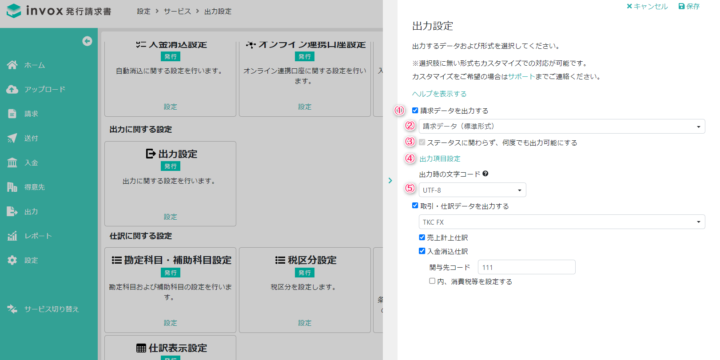Open 送付 in the sidebar menu

[x=31, y=138]
